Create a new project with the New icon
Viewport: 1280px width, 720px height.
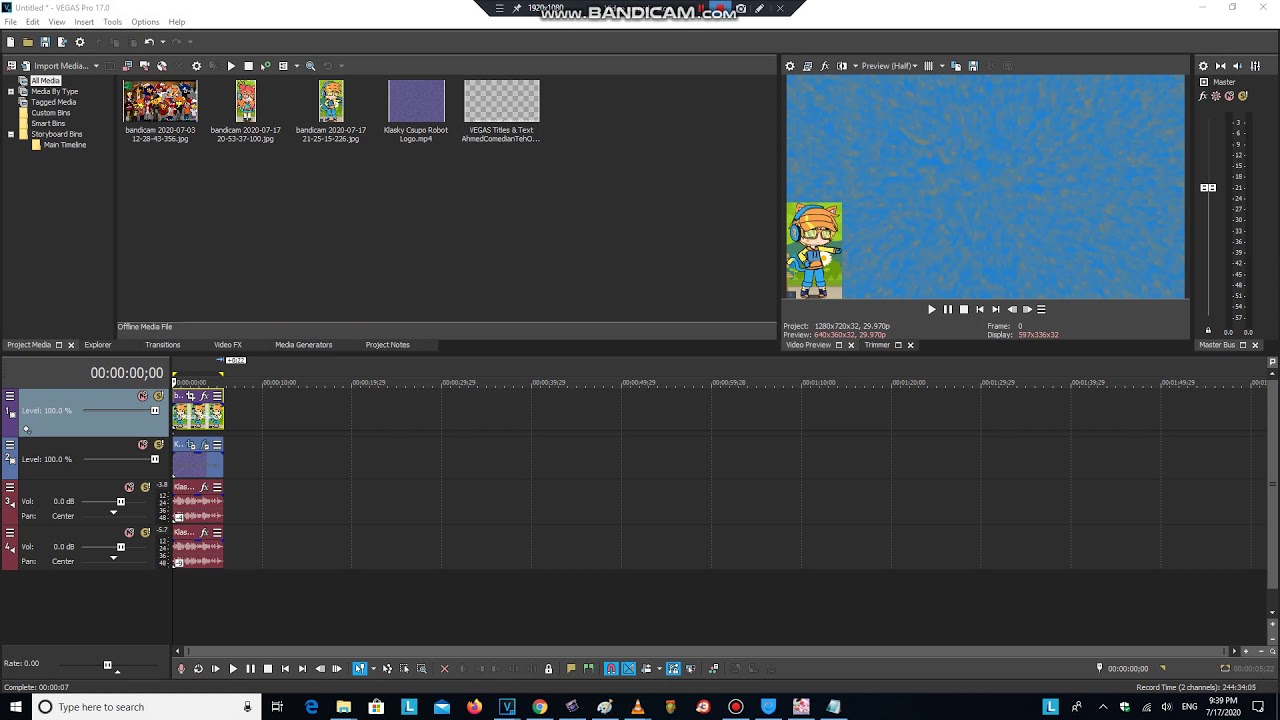(11, 42)
